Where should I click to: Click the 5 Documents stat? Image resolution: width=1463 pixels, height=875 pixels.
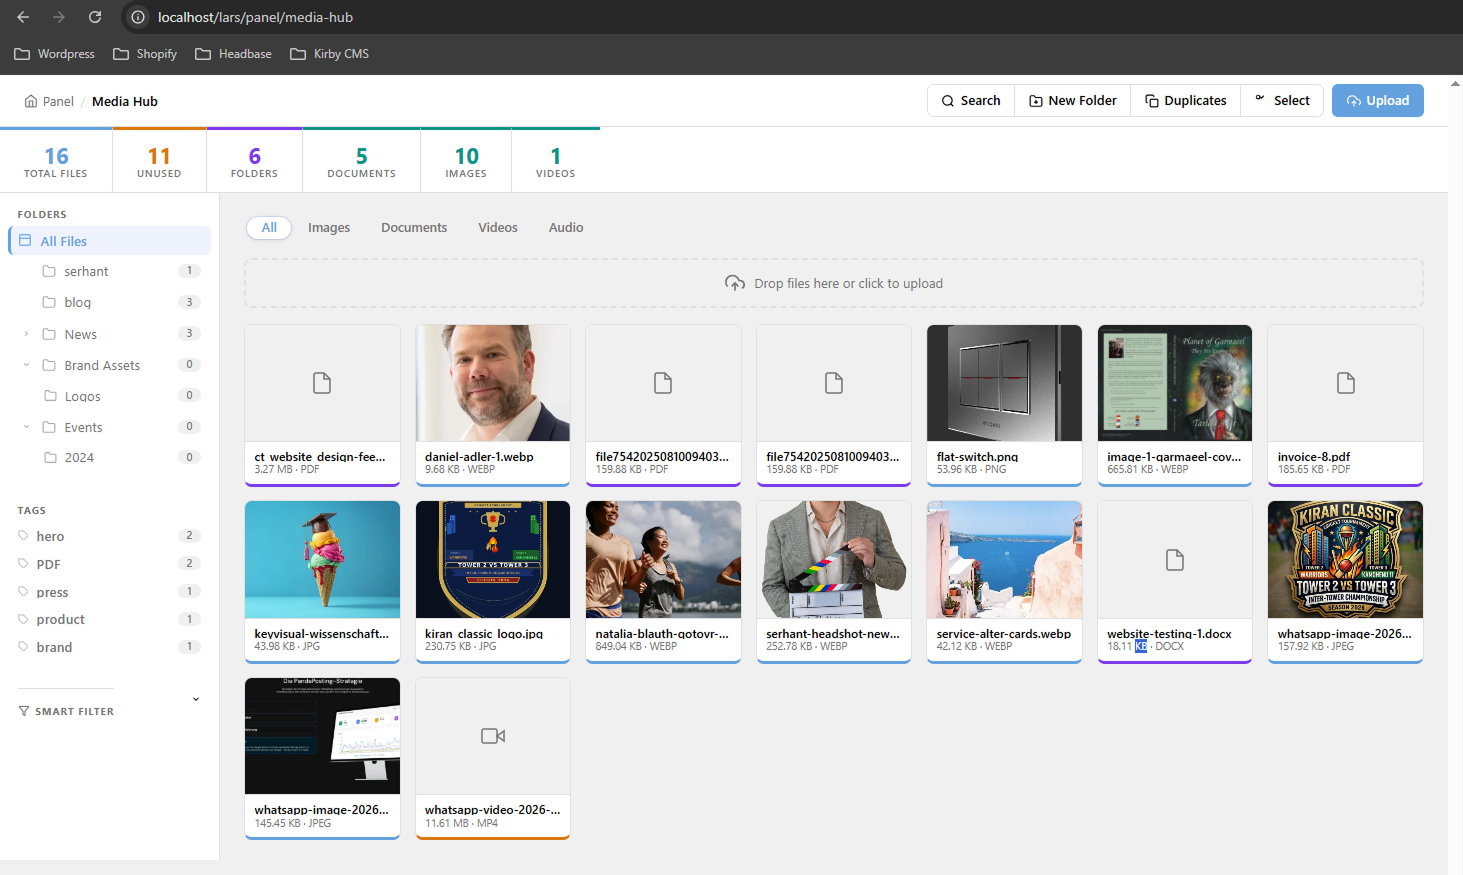(x=362, y=161)
